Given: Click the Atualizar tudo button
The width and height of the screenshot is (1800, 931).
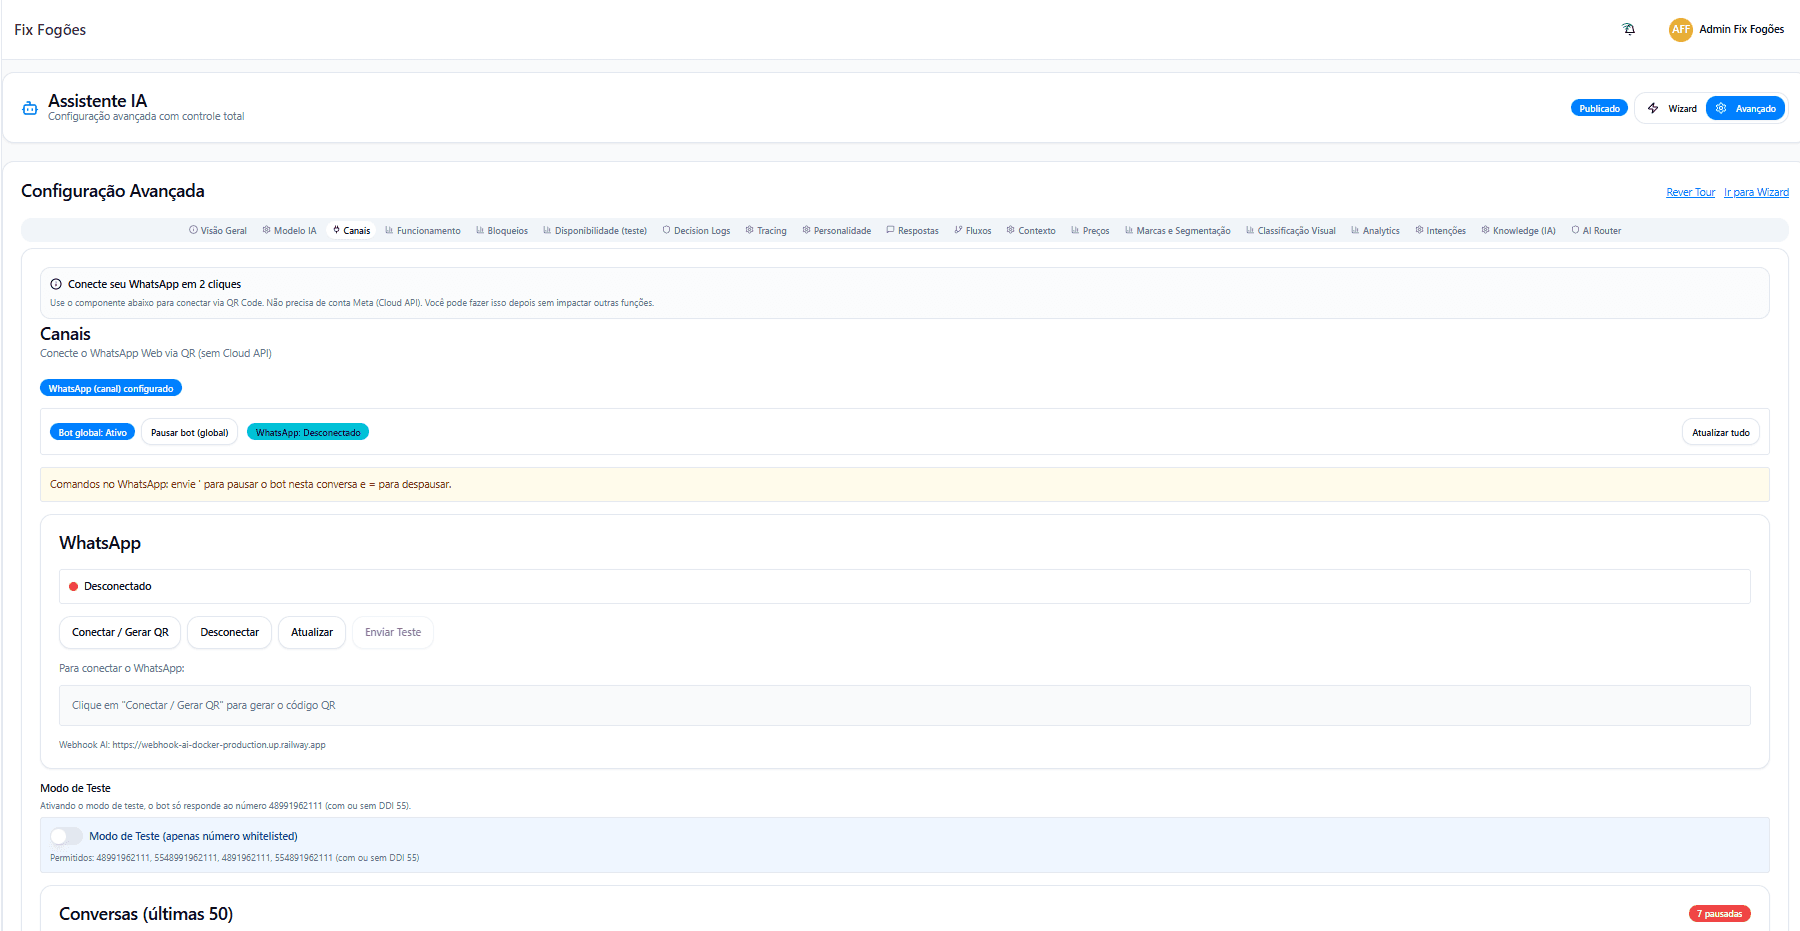Looking at the screenshot, I should point(1720,432).
